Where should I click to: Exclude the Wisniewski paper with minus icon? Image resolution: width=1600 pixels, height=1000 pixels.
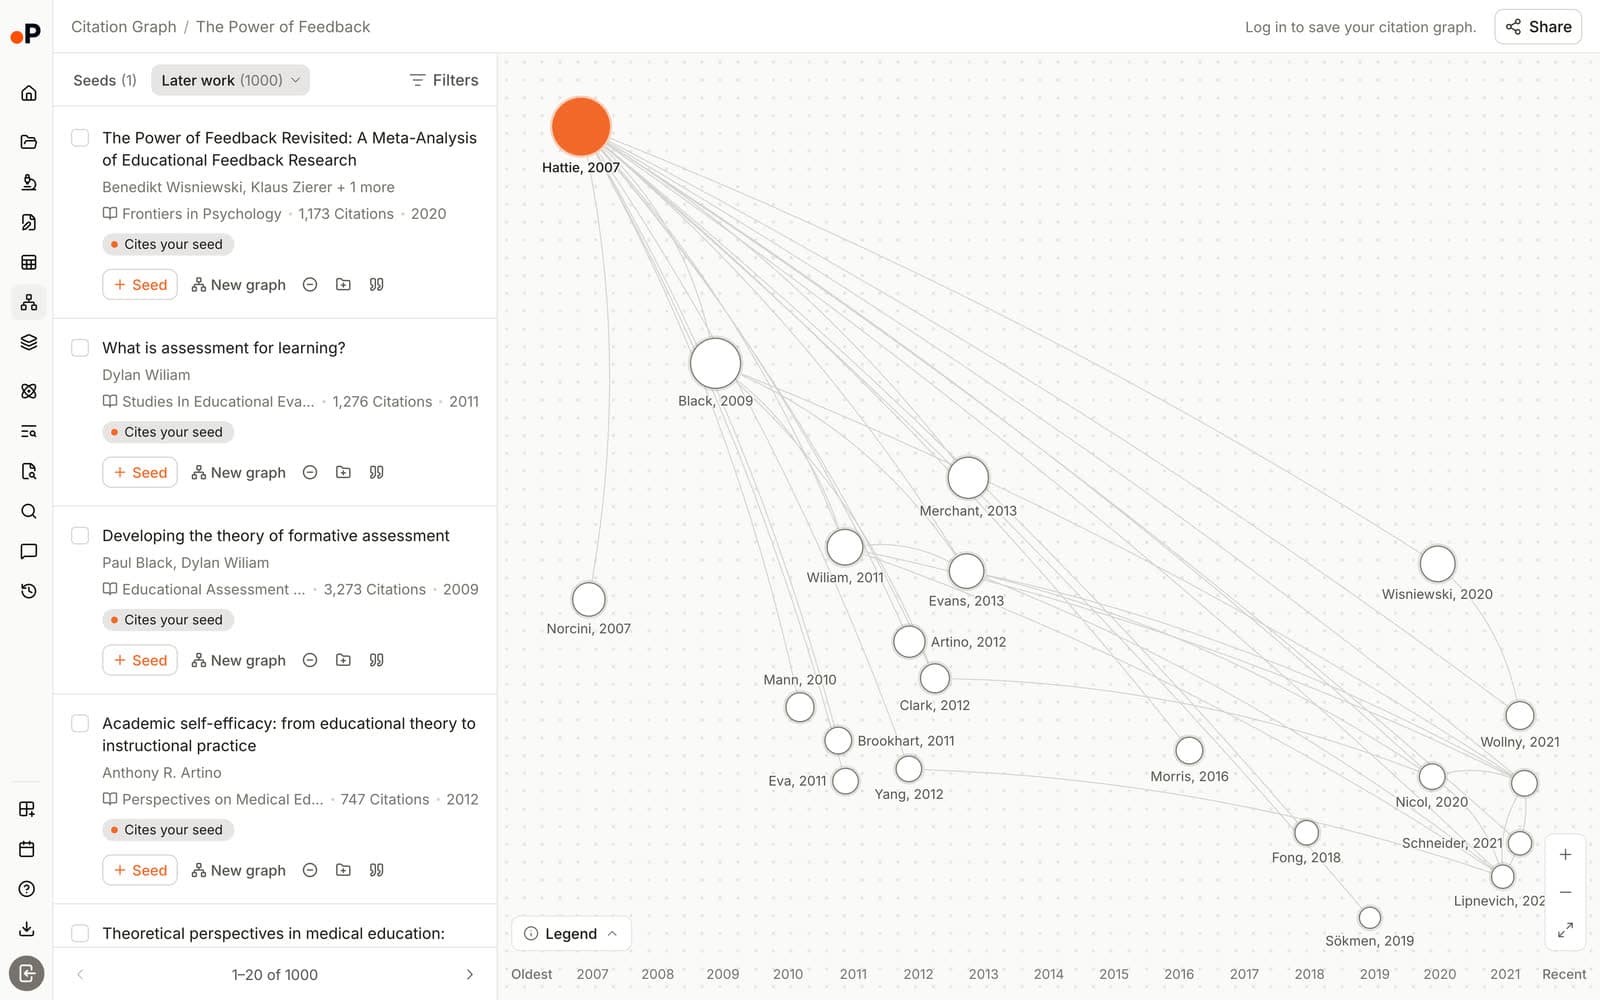(x=310, y=285)
